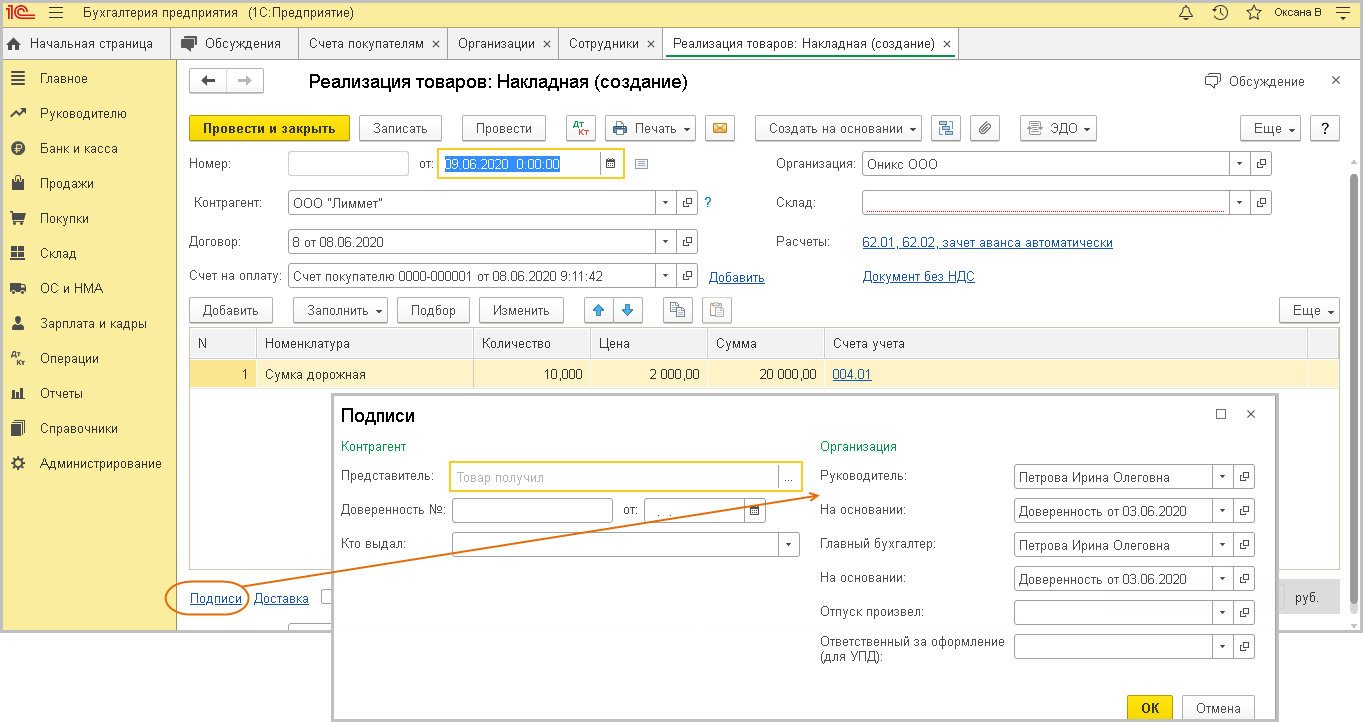Click the Подбор button

pos(433,310)
